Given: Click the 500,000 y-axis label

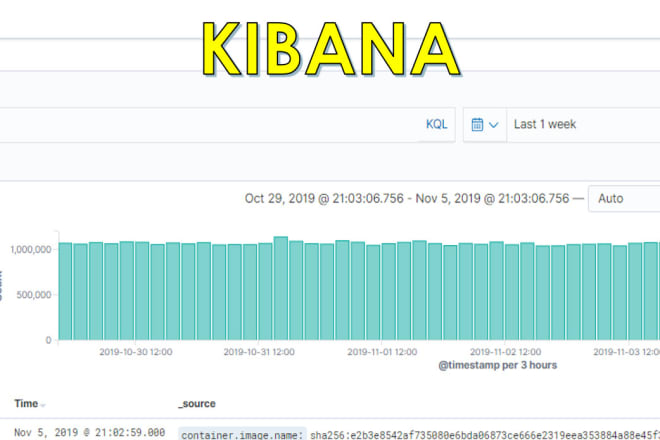Looking at the screenshot, I should click(34, 295).
